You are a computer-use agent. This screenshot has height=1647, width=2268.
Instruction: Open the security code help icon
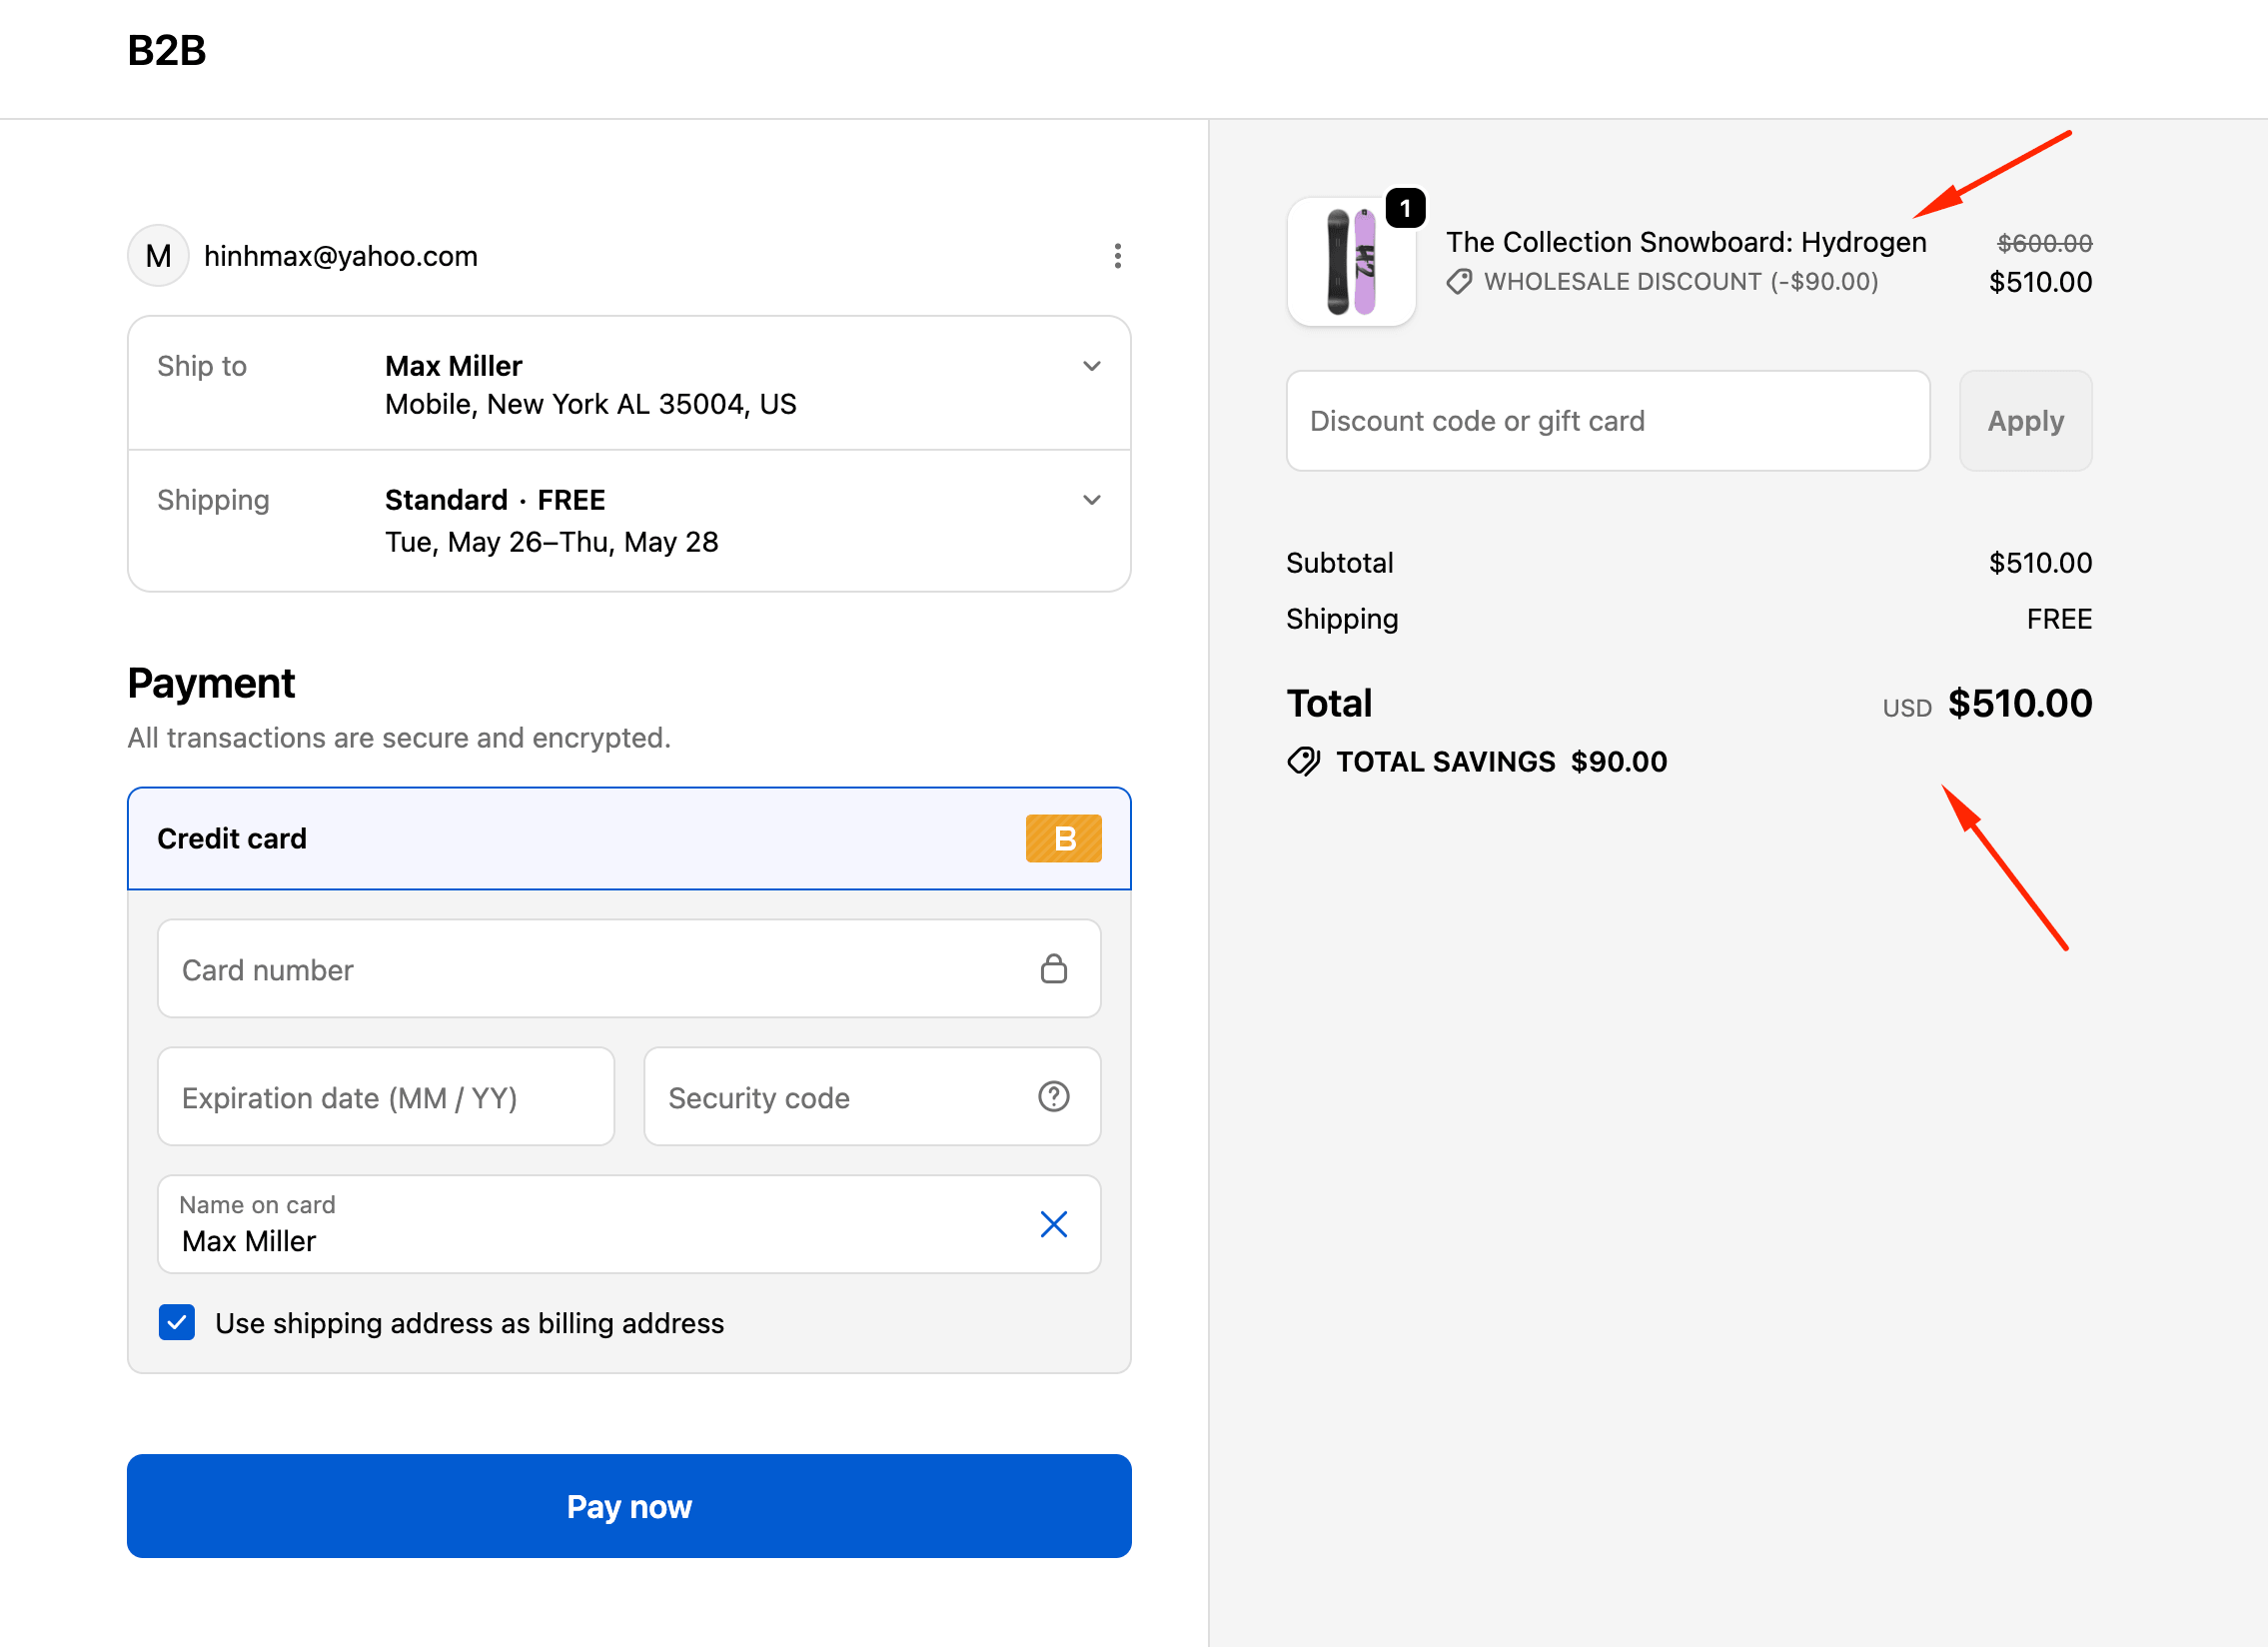click(1053, 1097)
